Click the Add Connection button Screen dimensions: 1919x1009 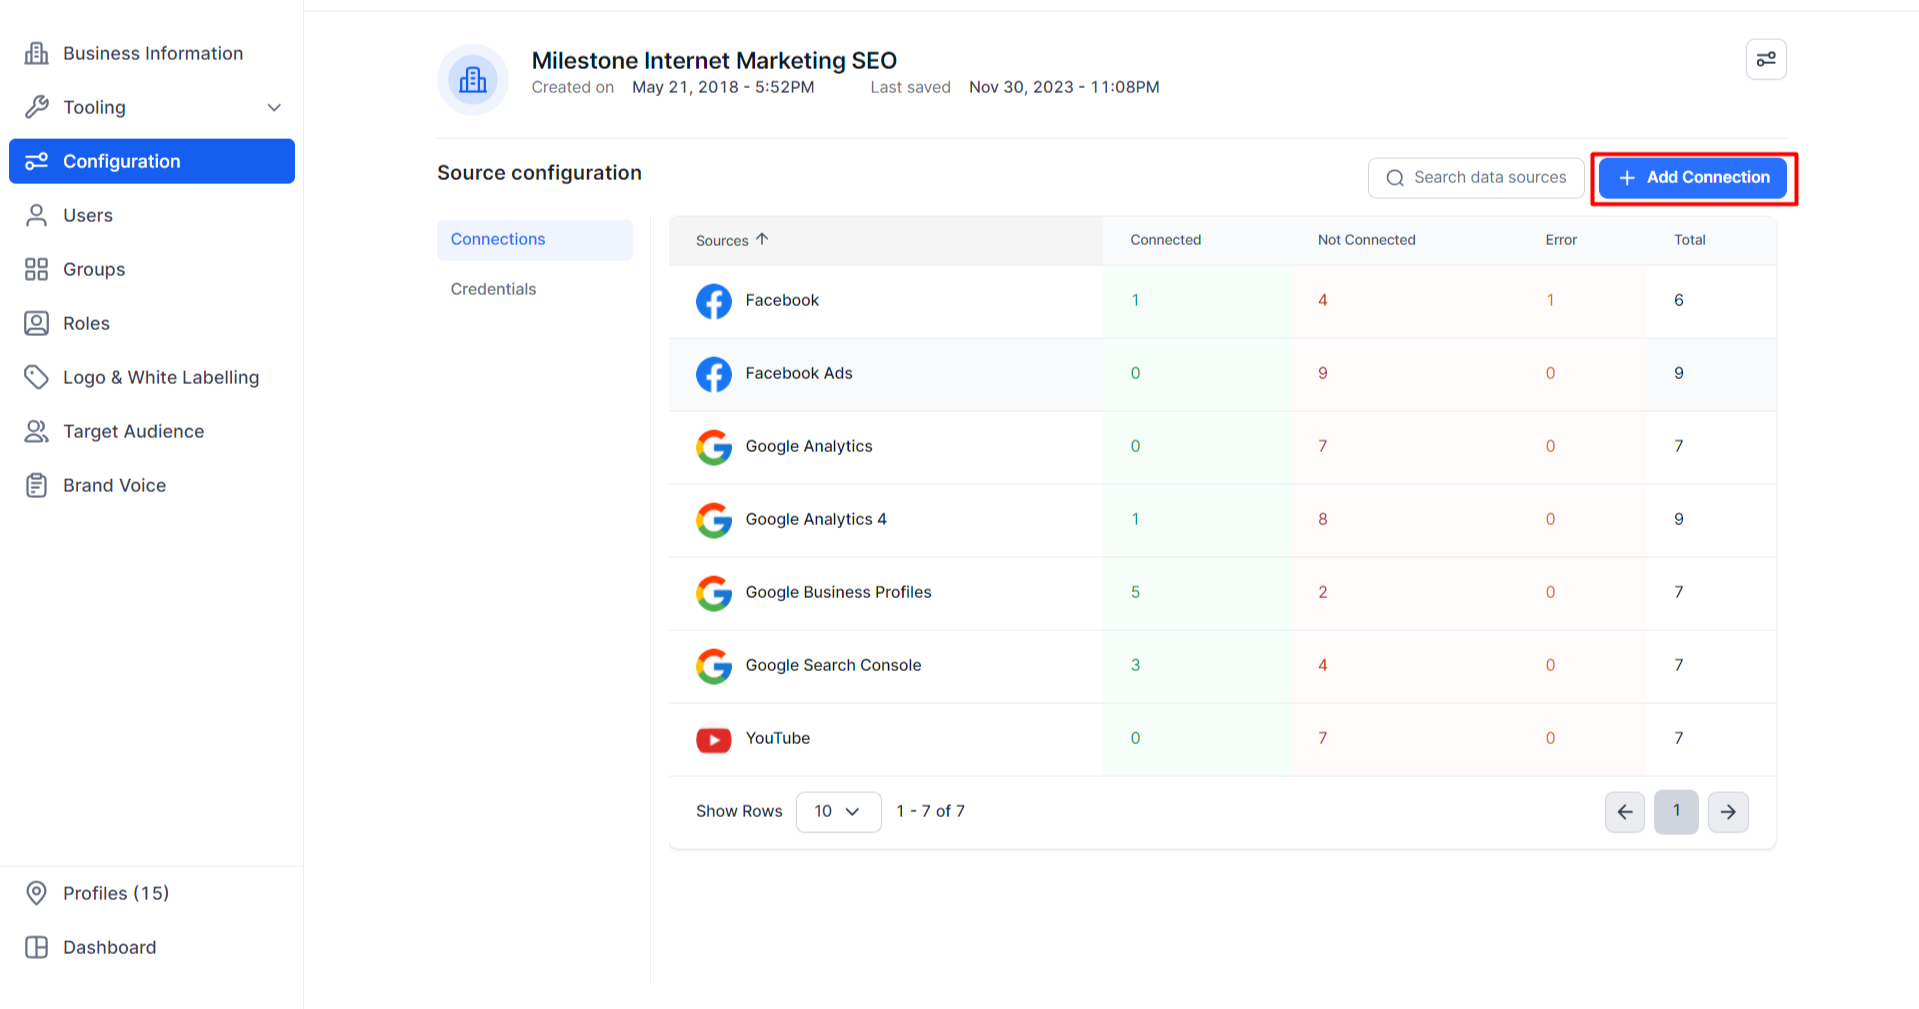(x=1693, y=178)
